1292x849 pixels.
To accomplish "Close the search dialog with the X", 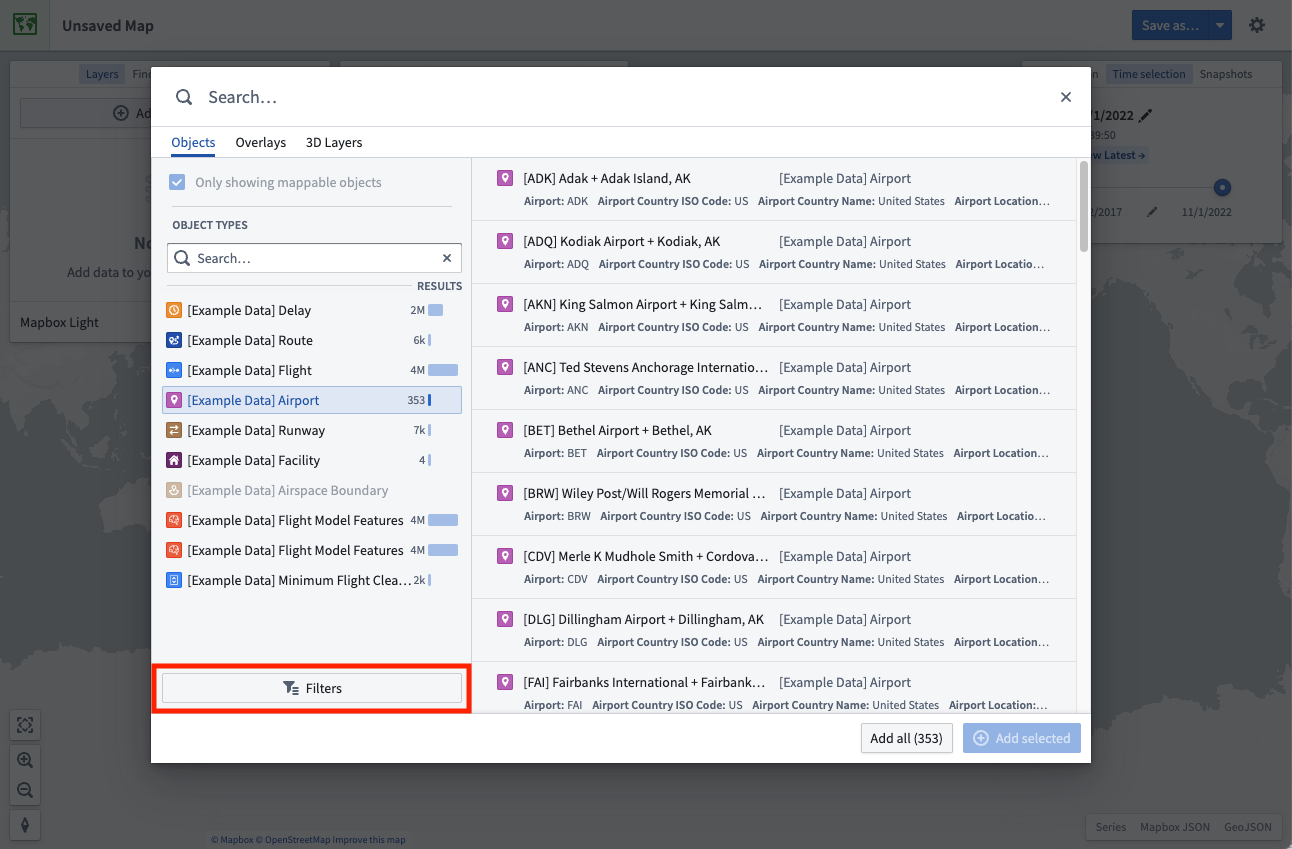I will [x=1066, y=97].
